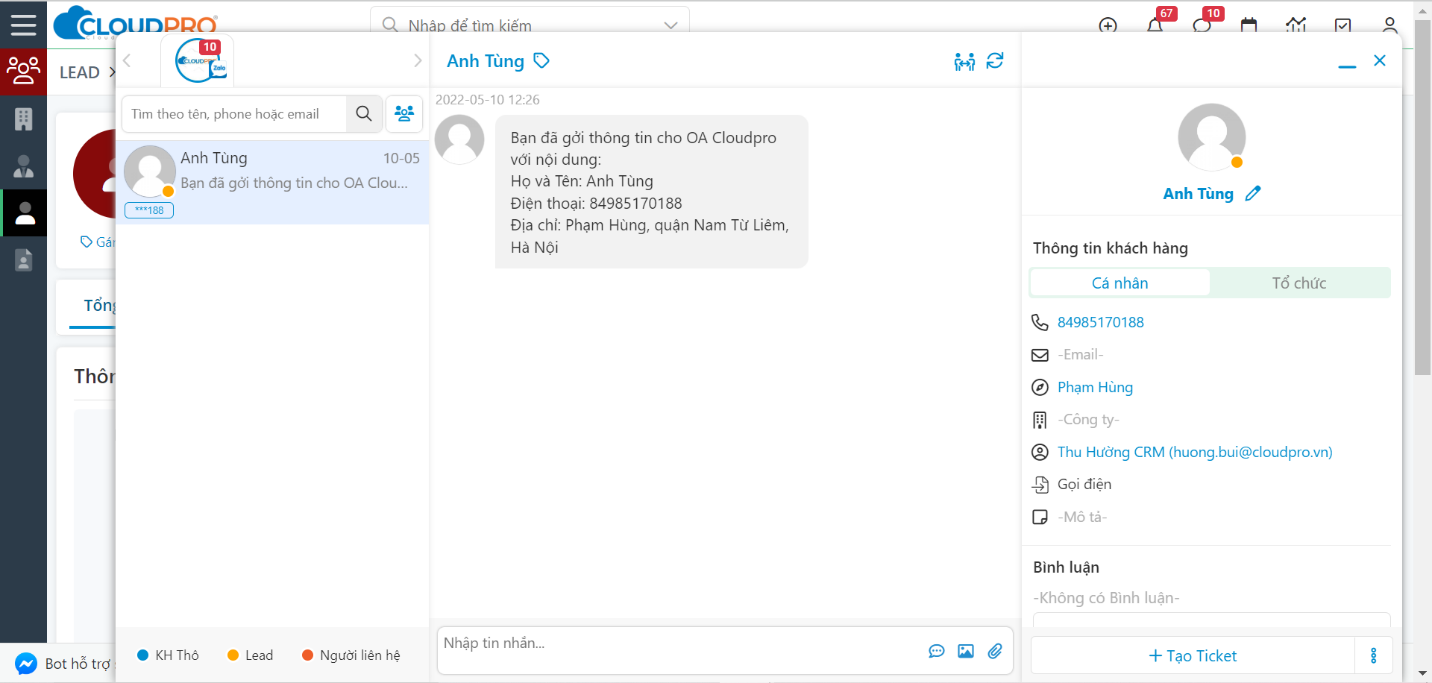
Task: Expand the global search dropdown arrow
Action: point(670,25)
